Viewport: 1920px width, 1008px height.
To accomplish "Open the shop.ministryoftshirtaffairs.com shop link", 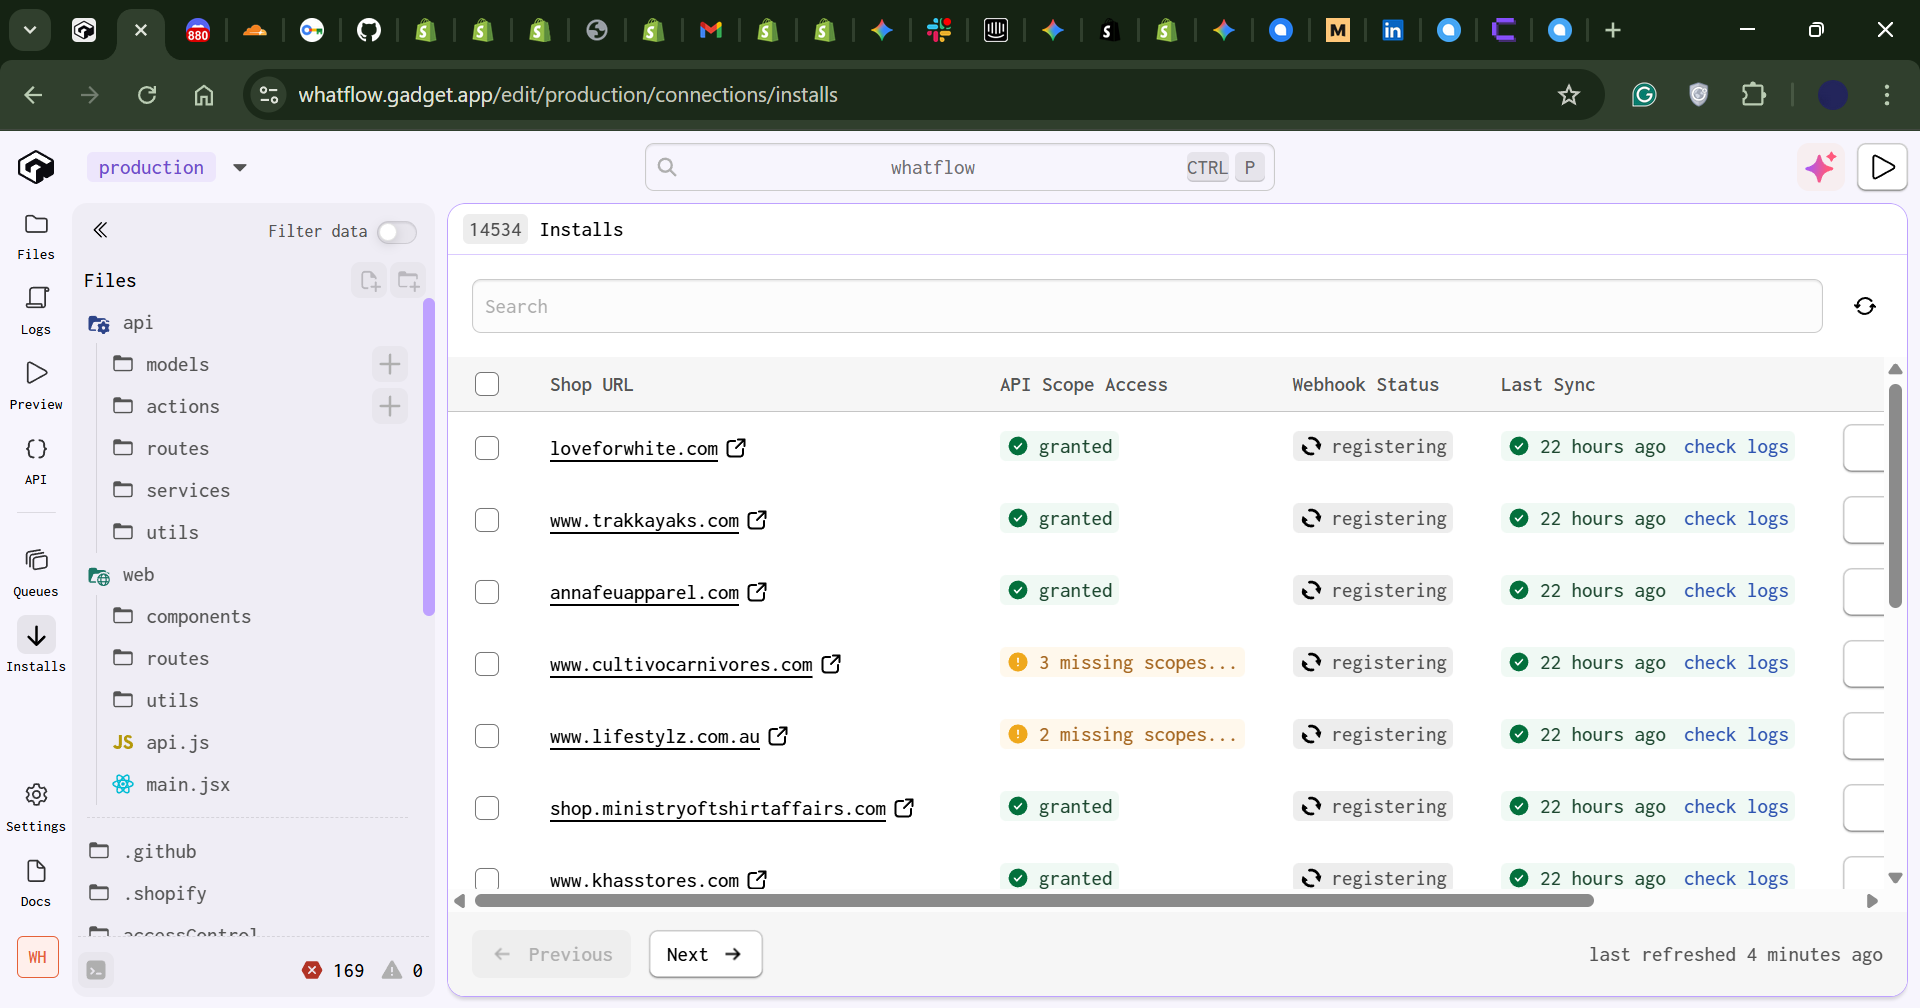I will (718, 808).
